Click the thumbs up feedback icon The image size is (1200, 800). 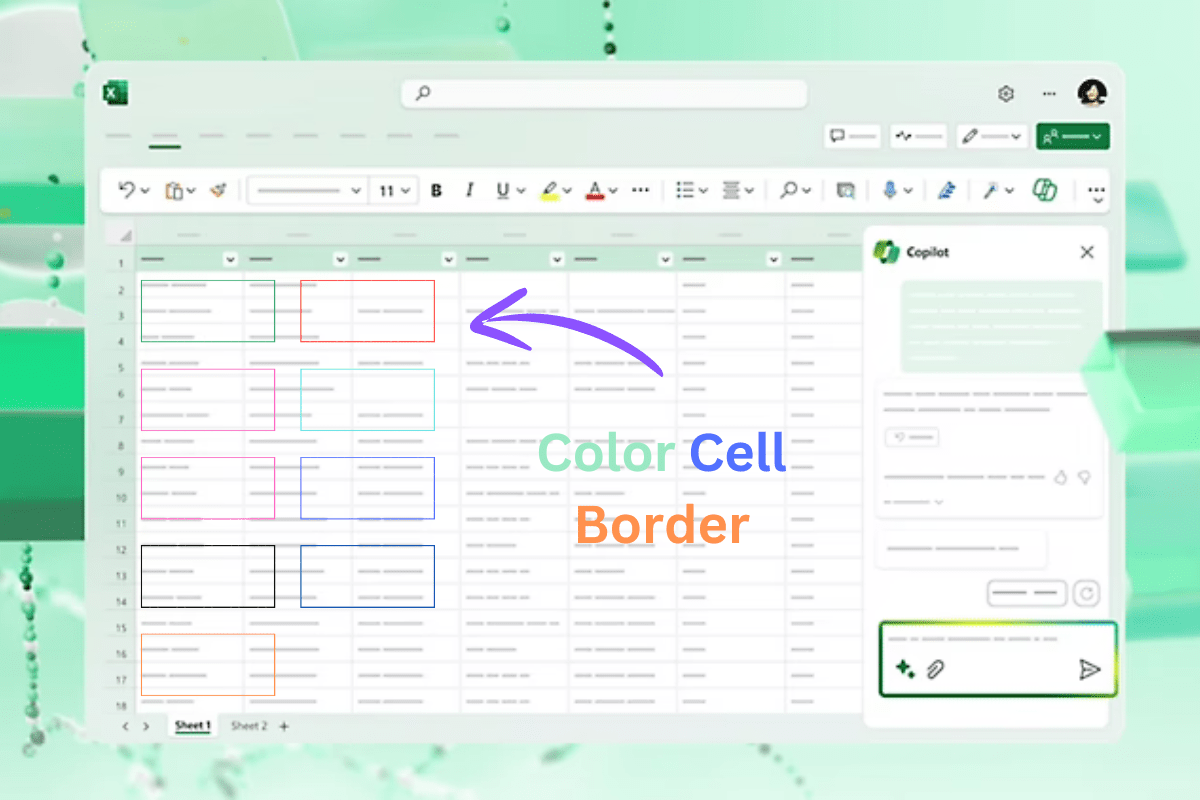pyautogui.click(x=1061, y=477)
